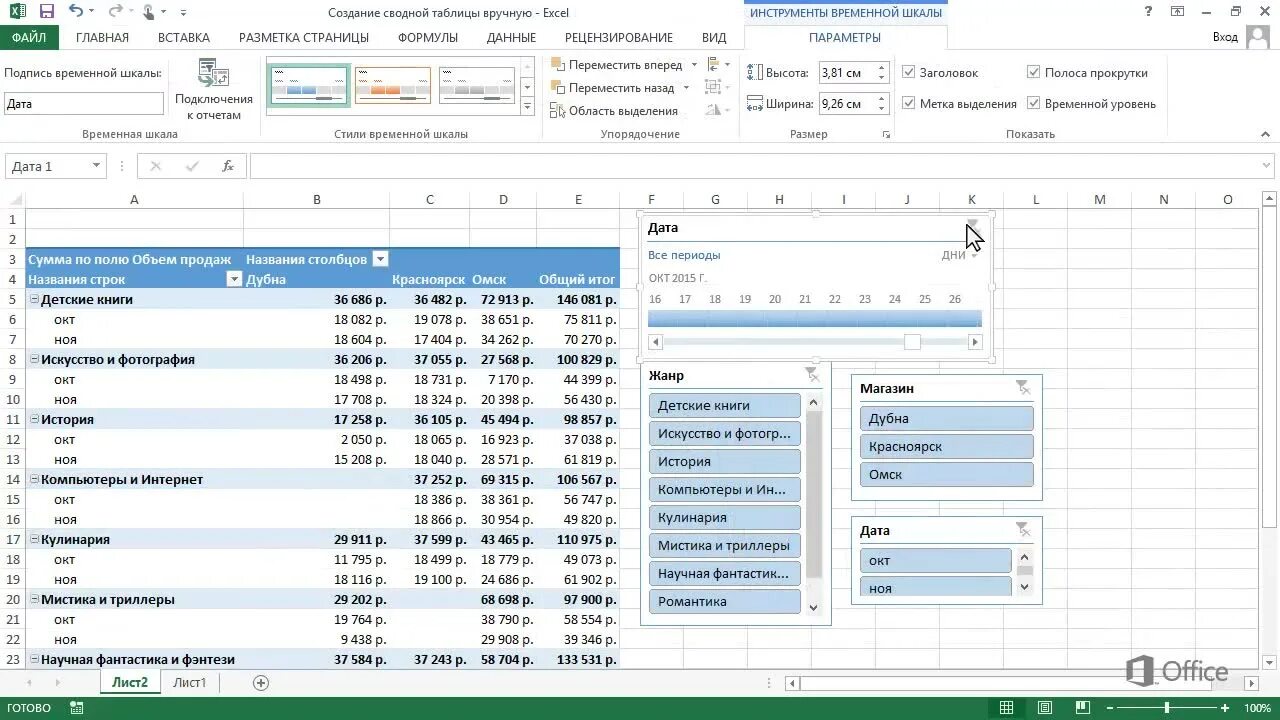Switch to Page Layout view icon
1280x720 pixels.
[1044, 708]
